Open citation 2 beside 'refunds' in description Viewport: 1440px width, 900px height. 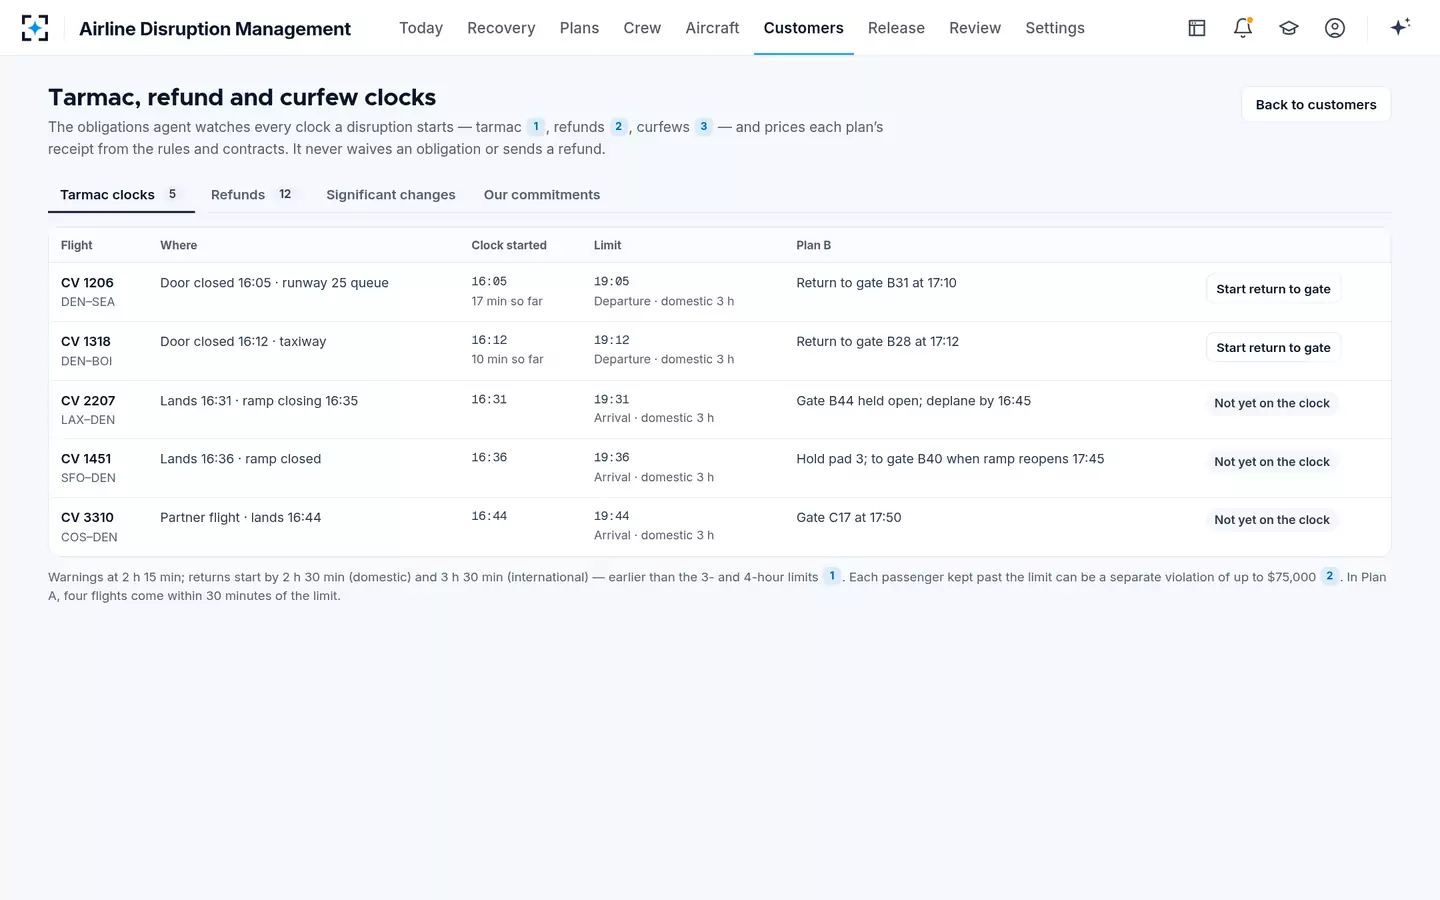[x=619, y=127]
